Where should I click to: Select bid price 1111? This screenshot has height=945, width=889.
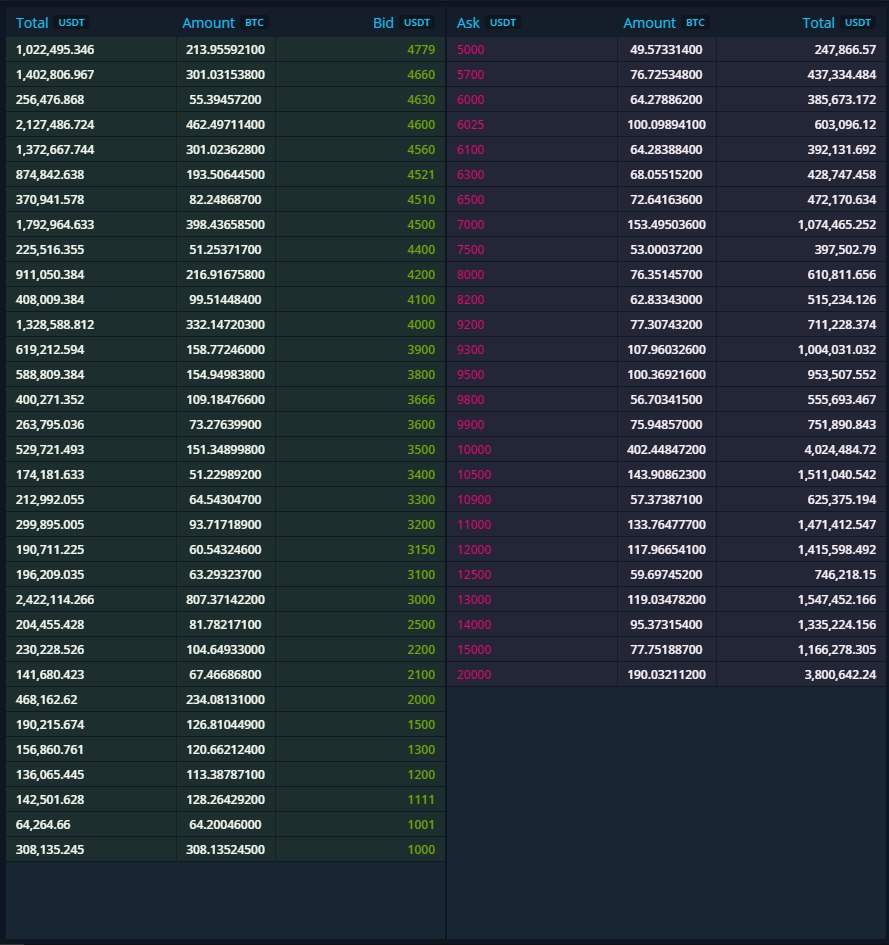pos(421,800)
